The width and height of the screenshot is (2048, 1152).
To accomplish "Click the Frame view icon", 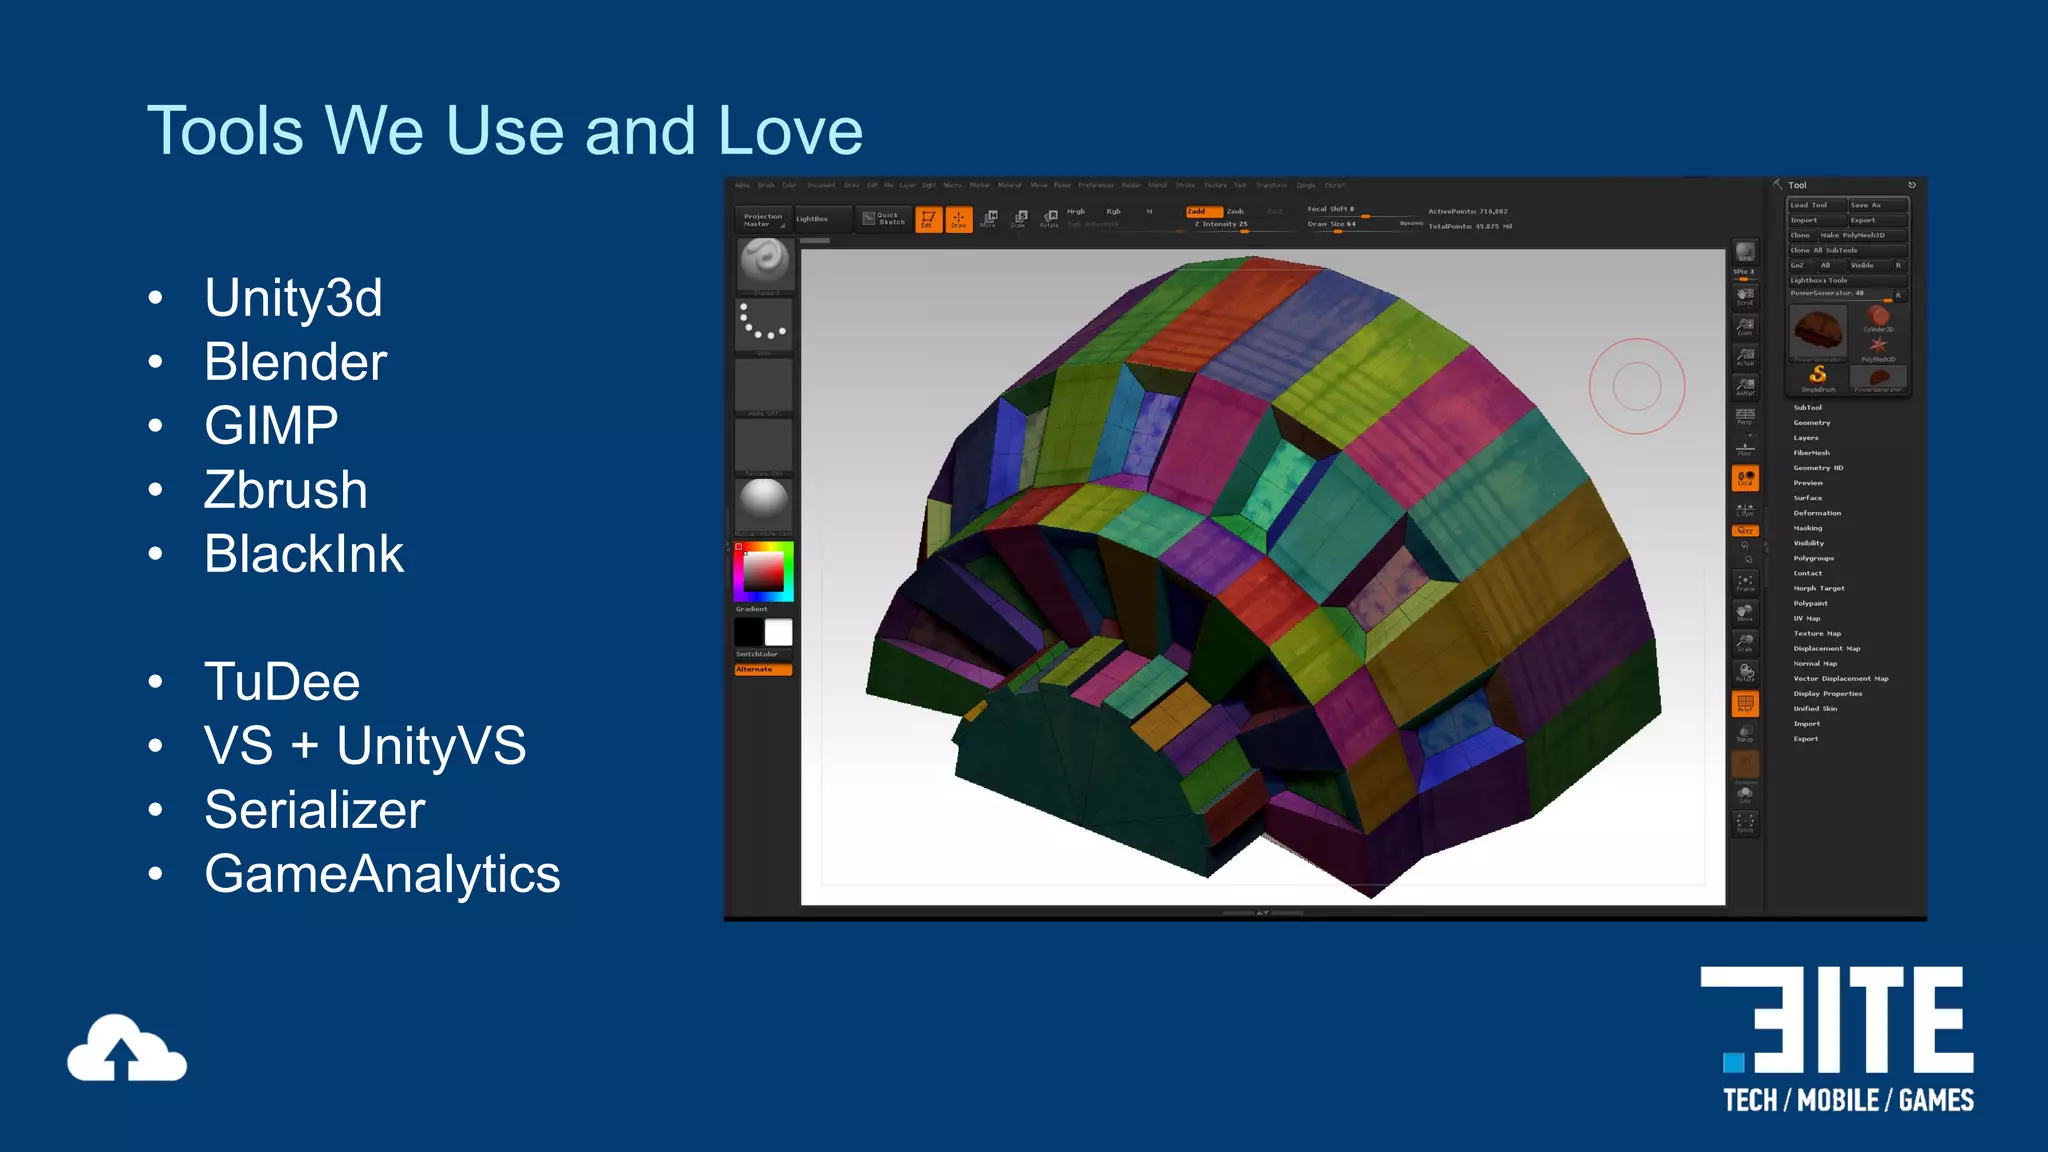I will [x=1745, y=583].
